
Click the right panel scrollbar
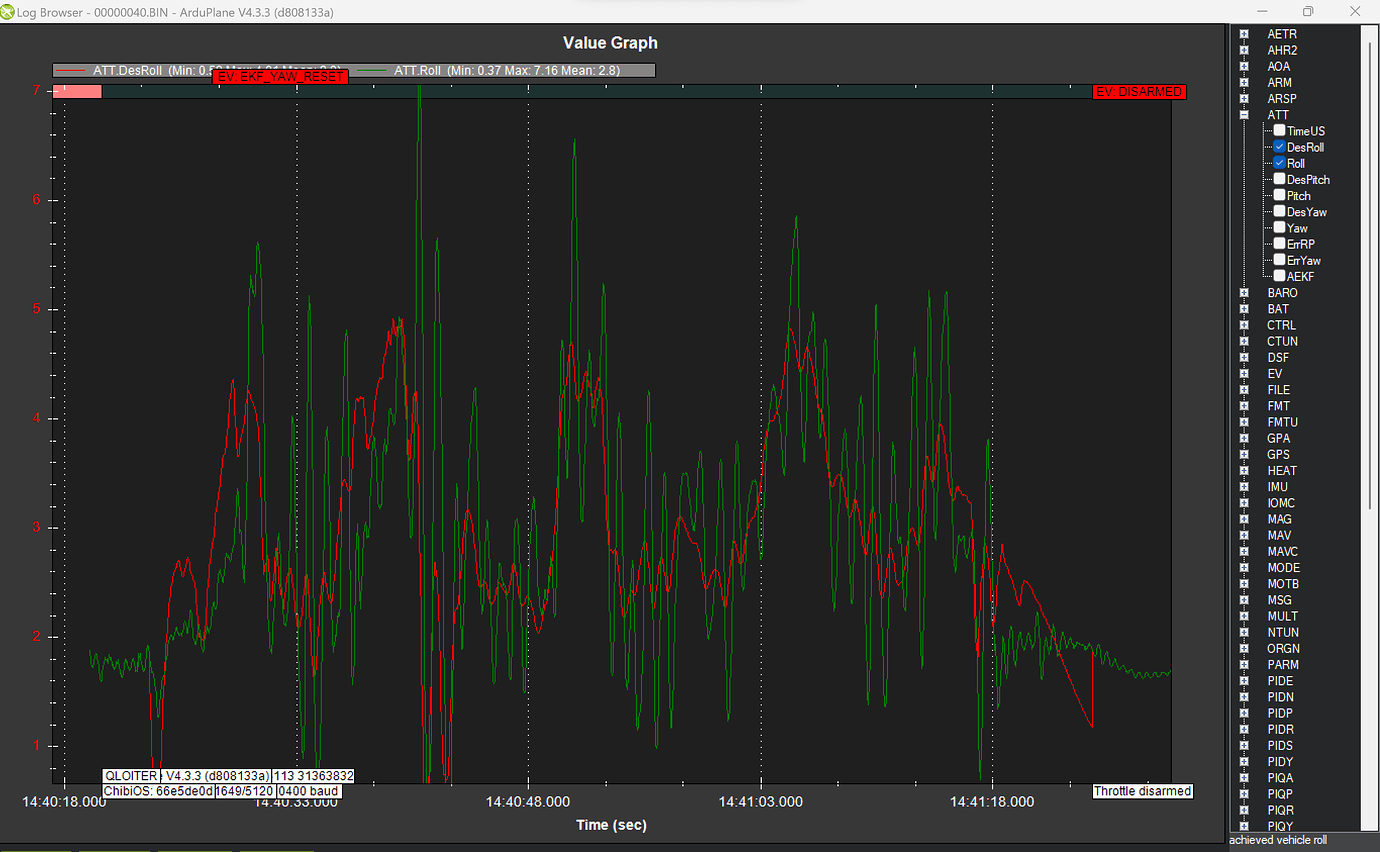coord(1372,400)
